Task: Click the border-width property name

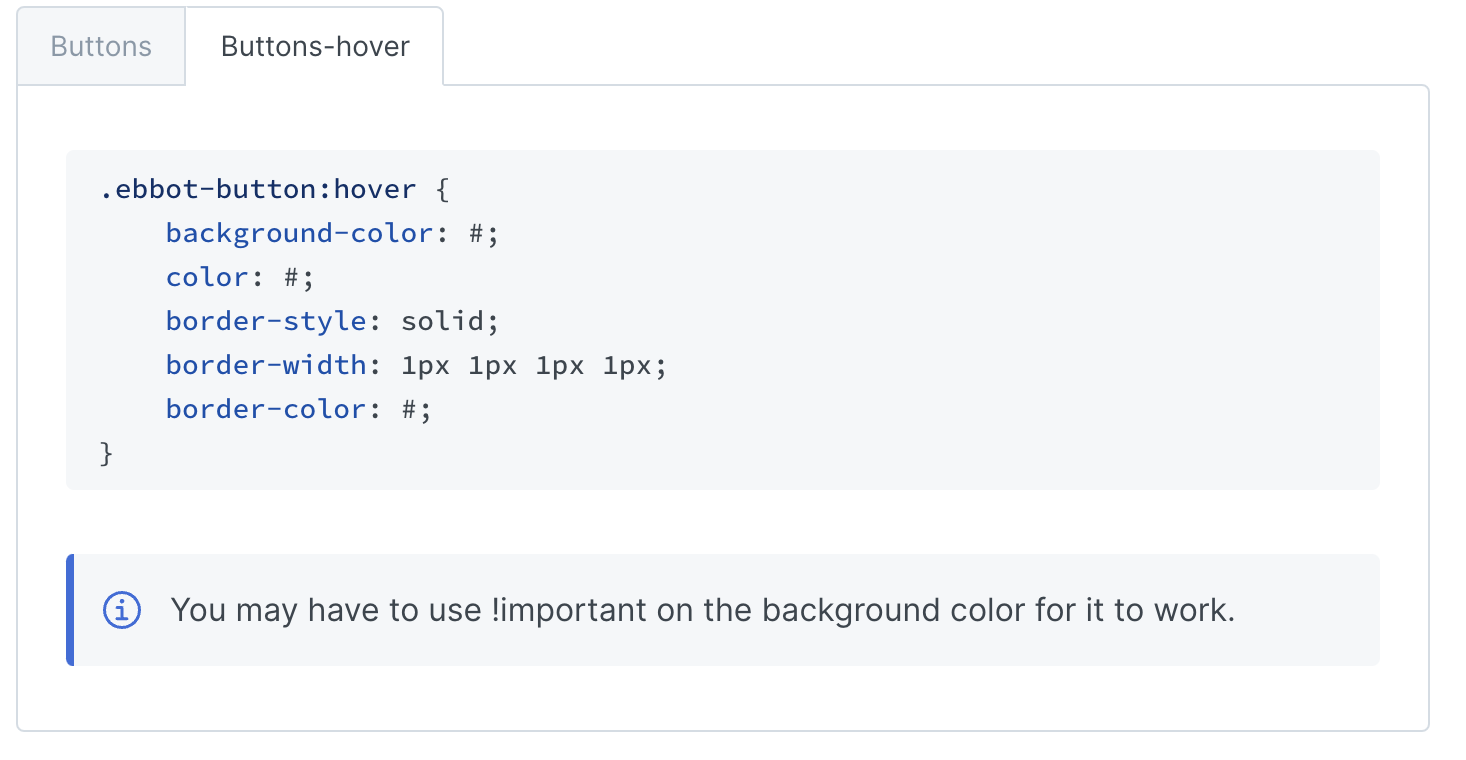Action: [x=266, y=365]
